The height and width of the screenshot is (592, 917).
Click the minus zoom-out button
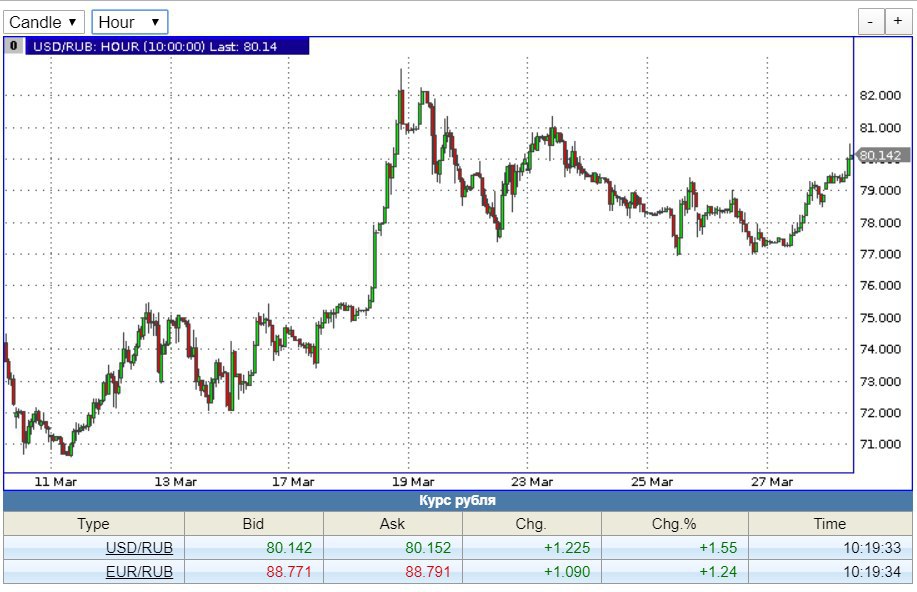[x=871, y=22]
